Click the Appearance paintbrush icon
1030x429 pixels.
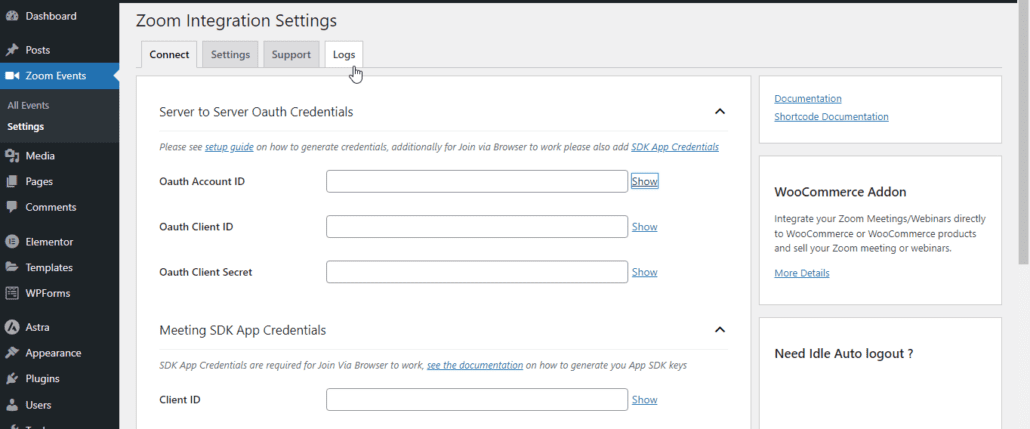tap(11, 353)
